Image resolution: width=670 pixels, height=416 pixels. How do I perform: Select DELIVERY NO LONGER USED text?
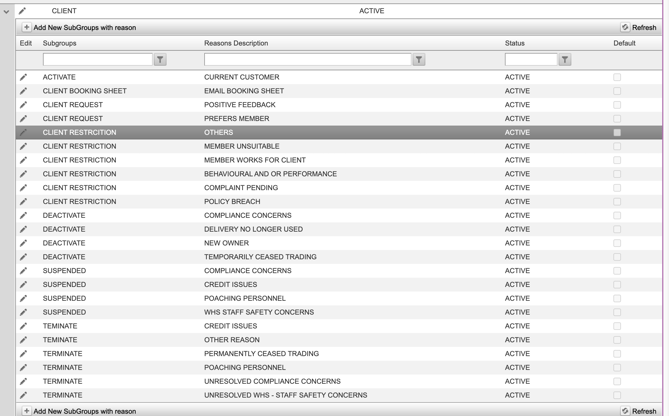253,229
